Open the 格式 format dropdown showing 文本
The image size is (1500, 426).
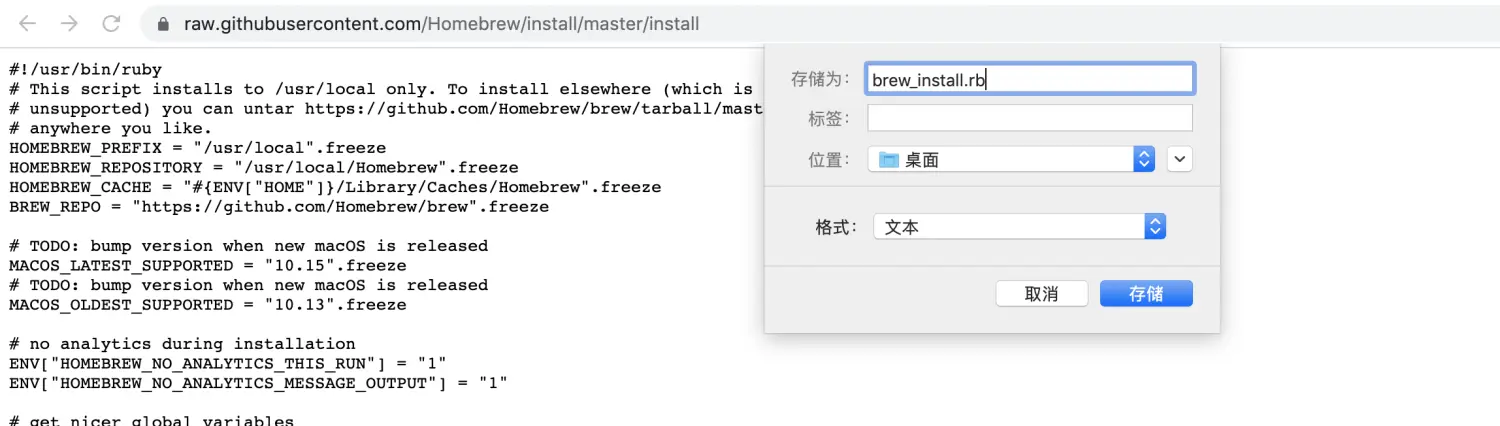[1019, 227]
